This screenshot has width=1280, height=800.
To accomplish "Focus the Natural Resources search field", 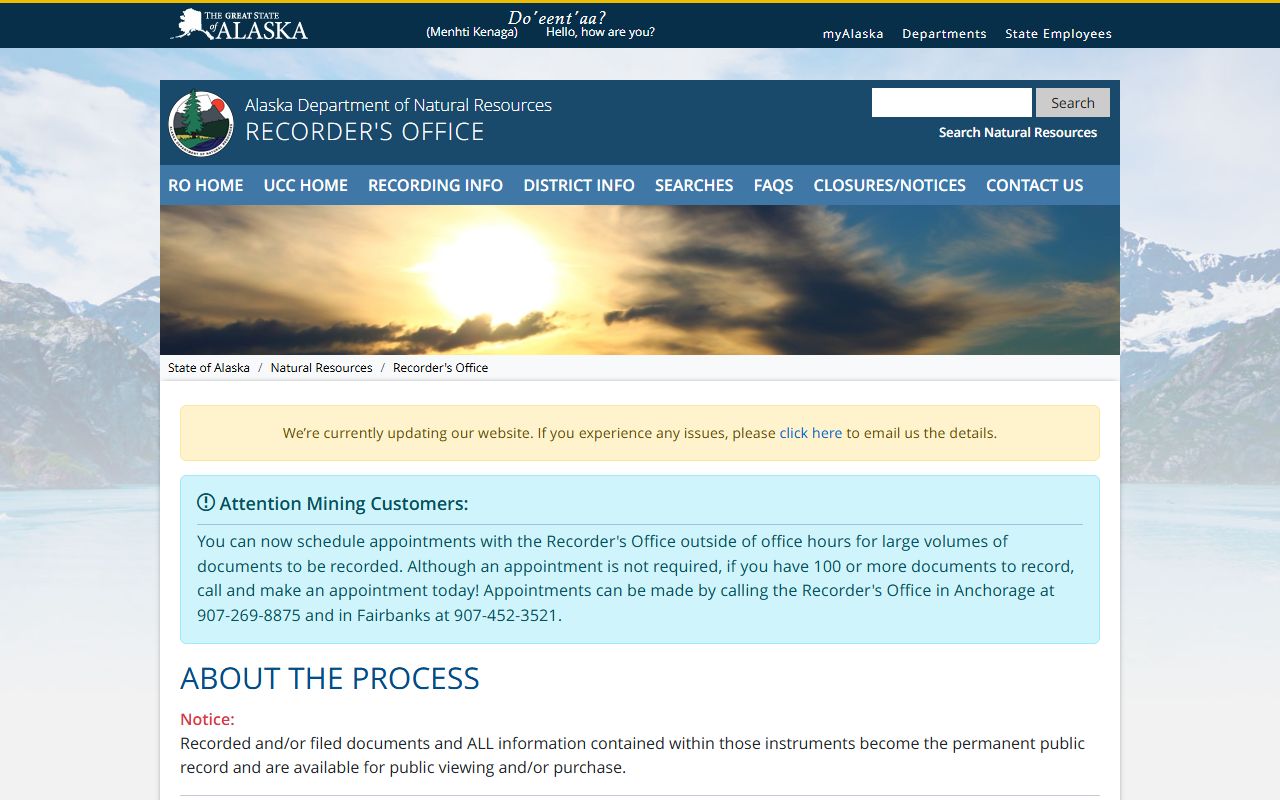I will 951,103.
